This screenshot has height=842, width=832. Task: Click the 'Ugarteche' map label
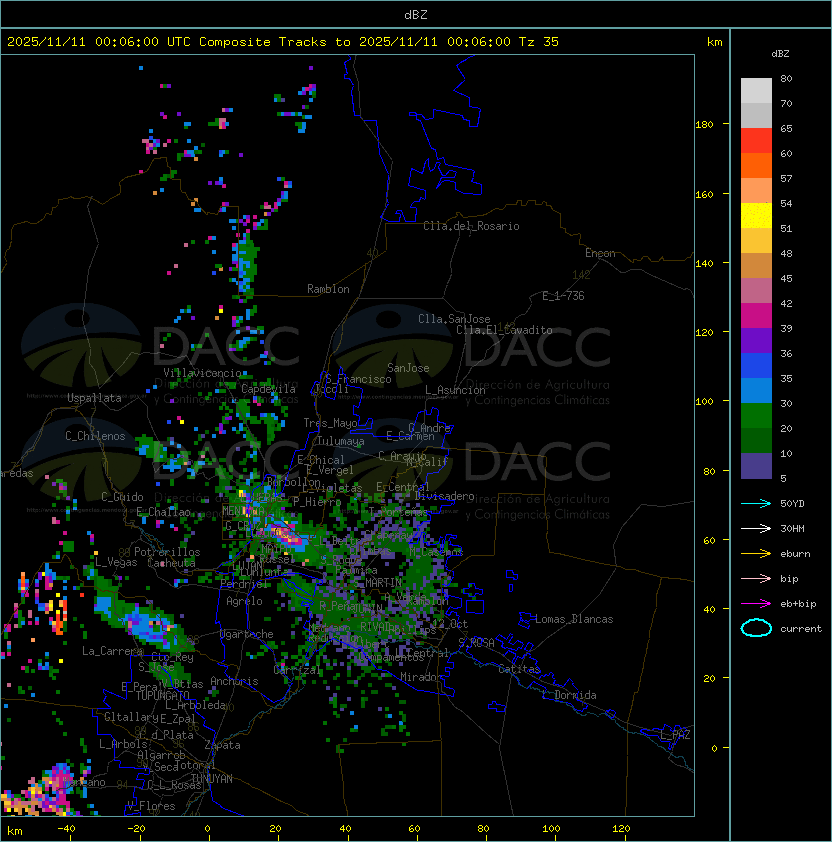tap(247, 634)
